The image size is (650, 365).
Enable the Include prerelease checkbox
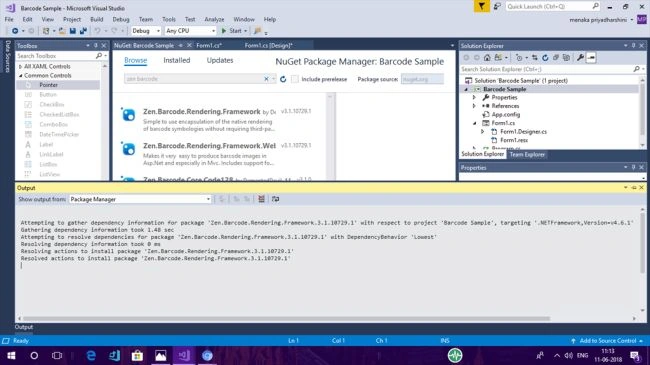coord(295,79)
